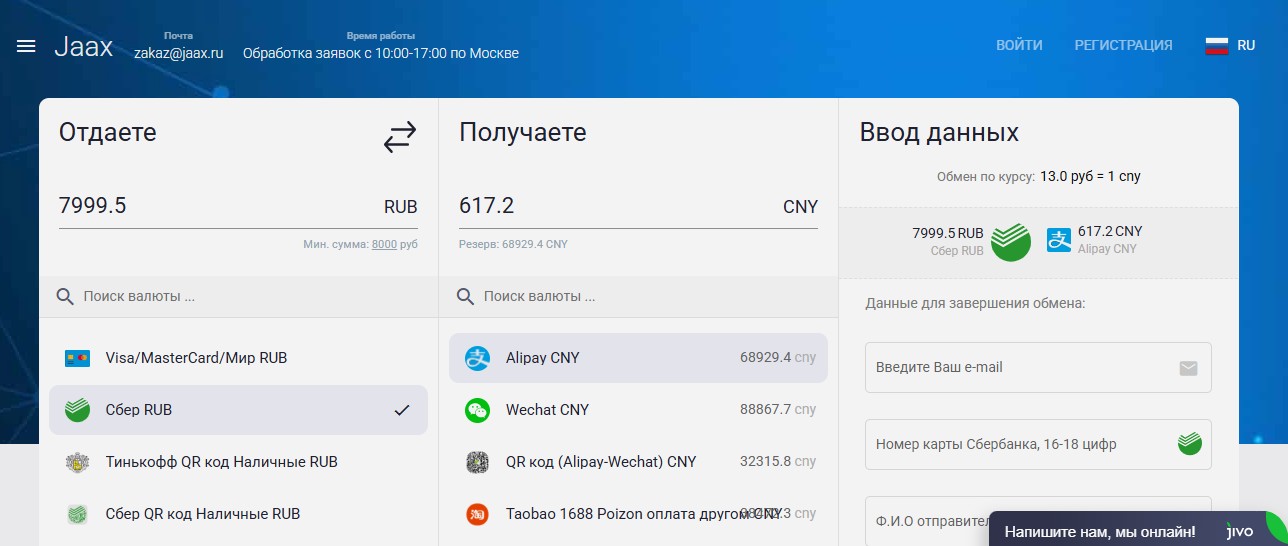Select Taobao 1688 Poizon option
Image resolution: width=1288 pixels, height=546 pixels.
tap(638, 514)
